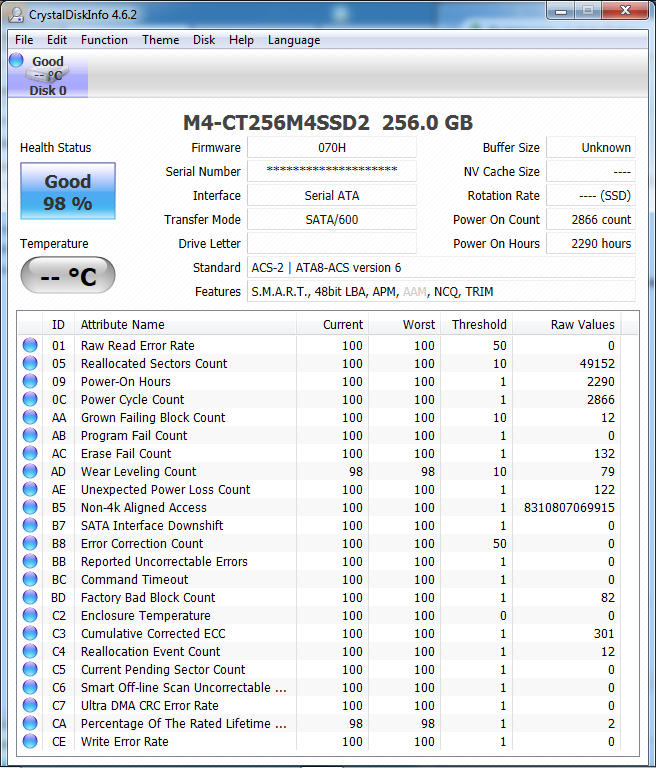656x768 pixels.
Task: Click the status orb for Unexpected Power Loss Count
Action: tap(30, 489)
